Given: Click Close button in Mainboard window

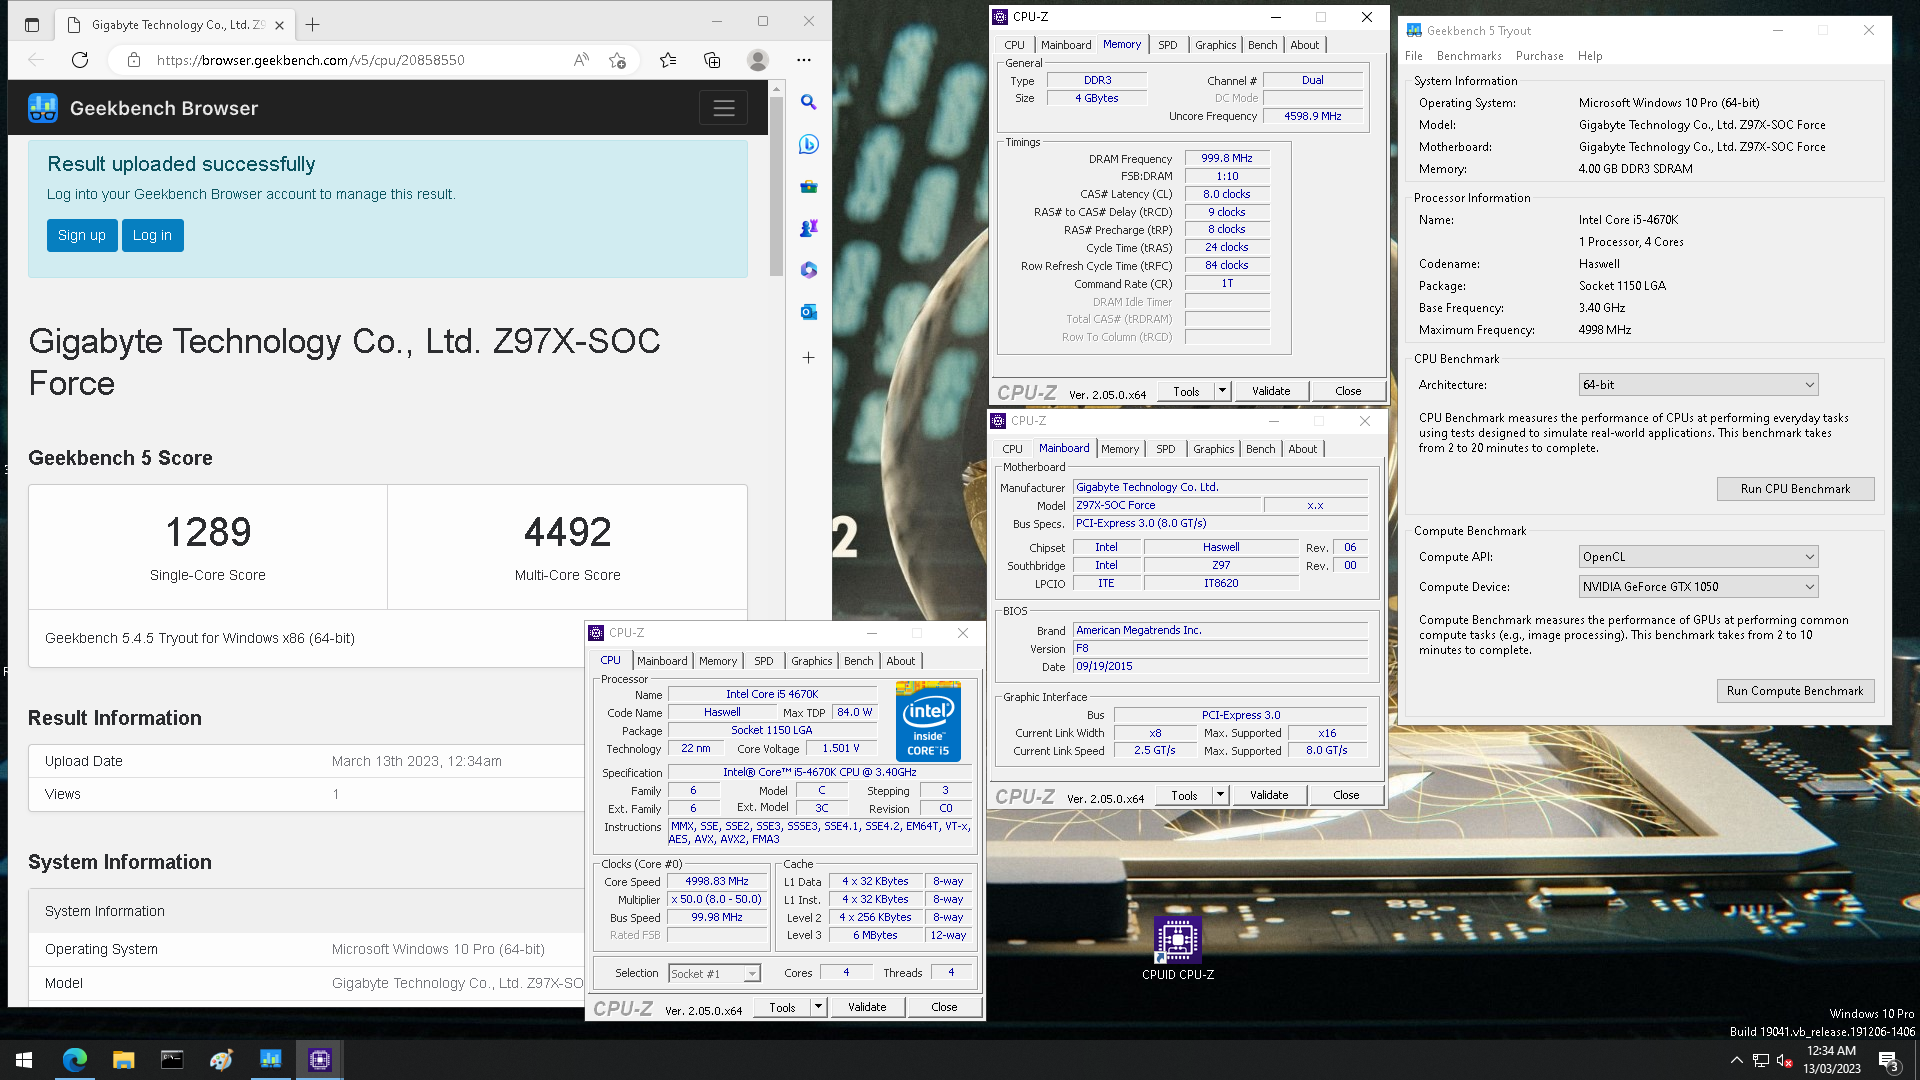Looking at the screenshot, I should coord(1346,795).
